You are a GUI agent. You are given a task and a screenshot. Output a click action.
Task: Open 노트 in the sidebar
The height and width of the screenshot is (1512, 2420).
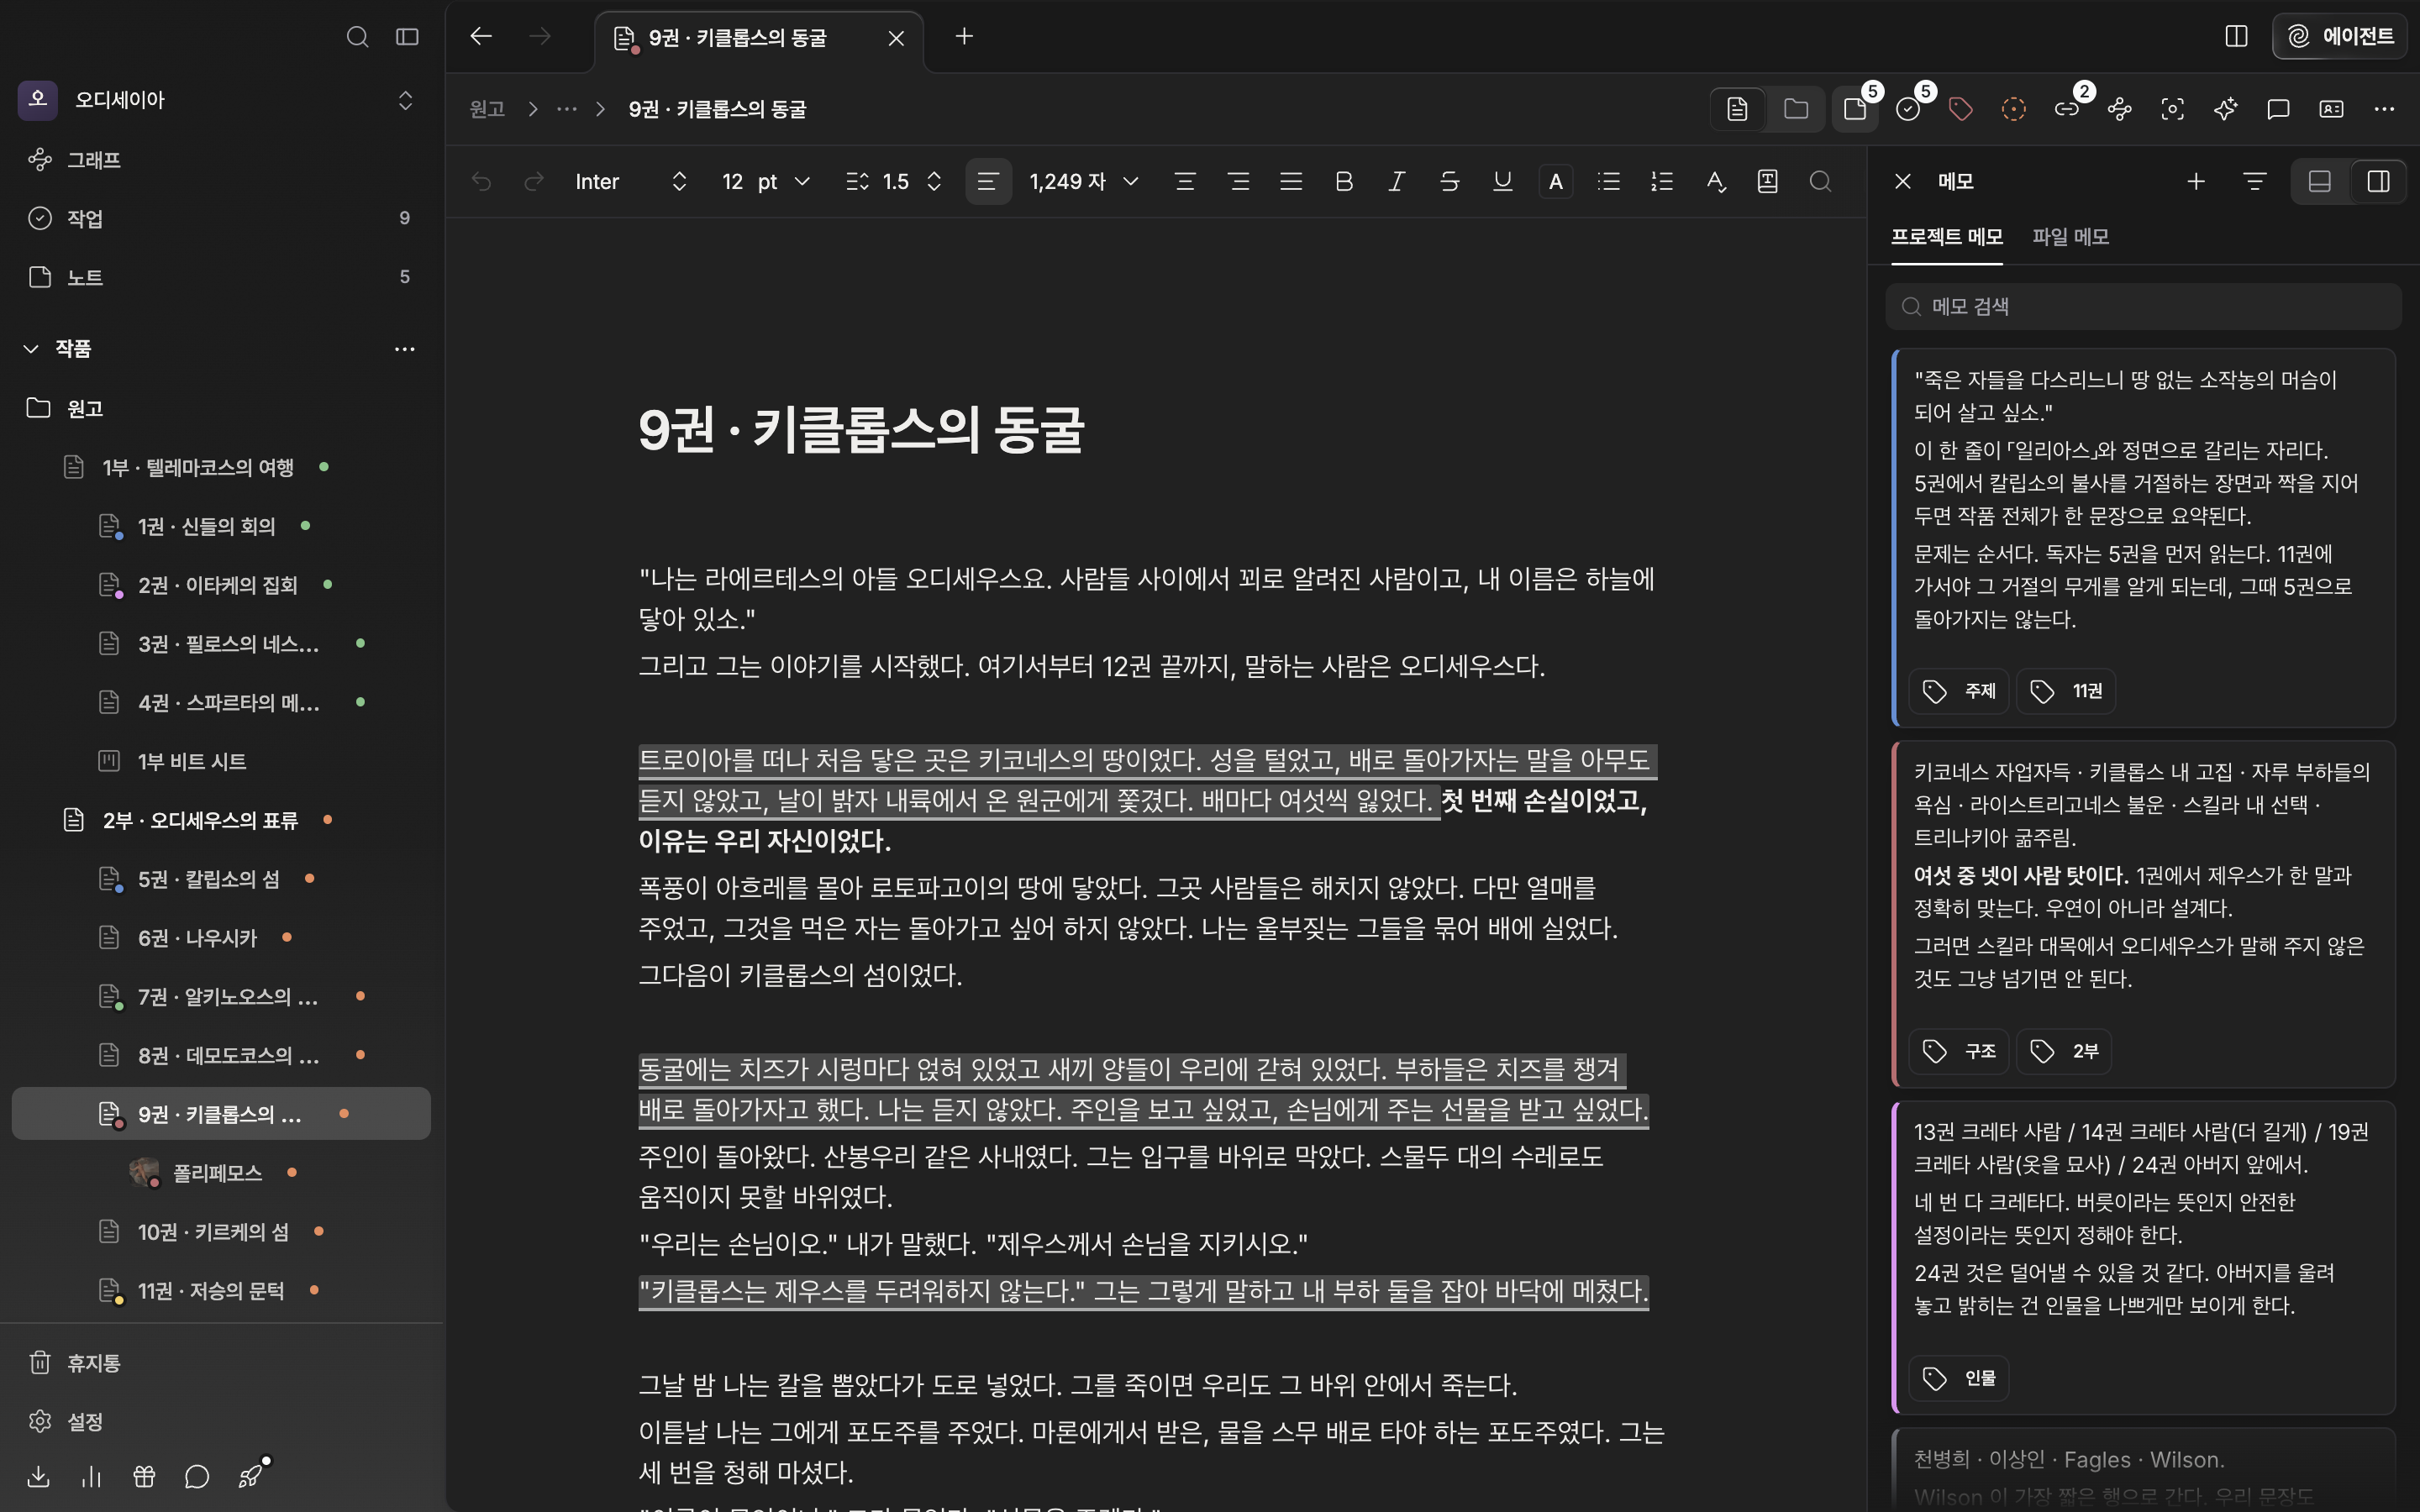[x=222, y=277]
